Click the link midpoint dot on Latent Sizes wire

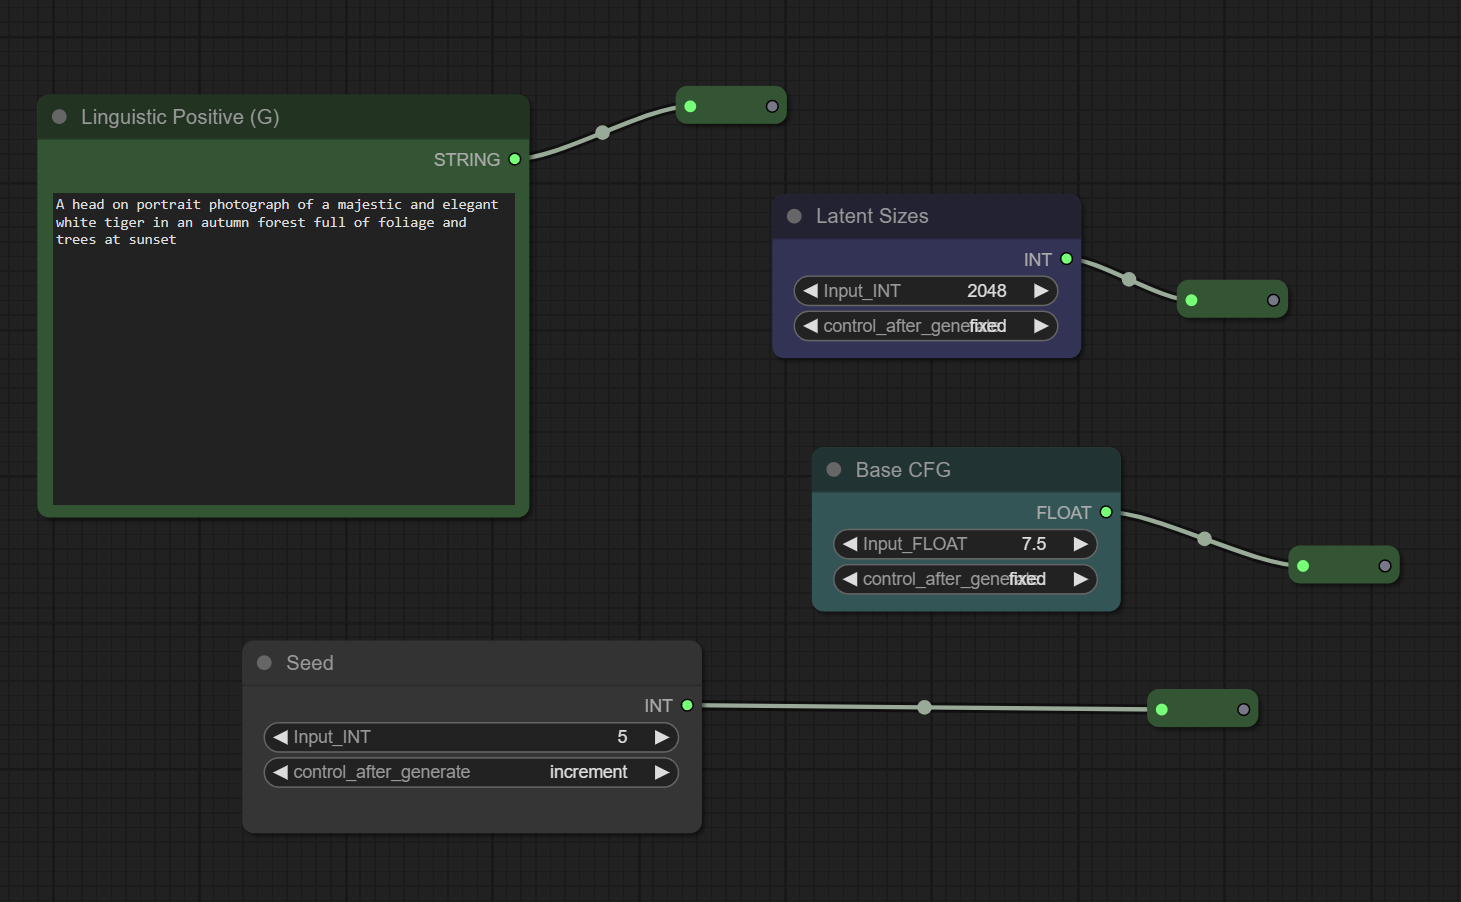(x=1129, y=279)
